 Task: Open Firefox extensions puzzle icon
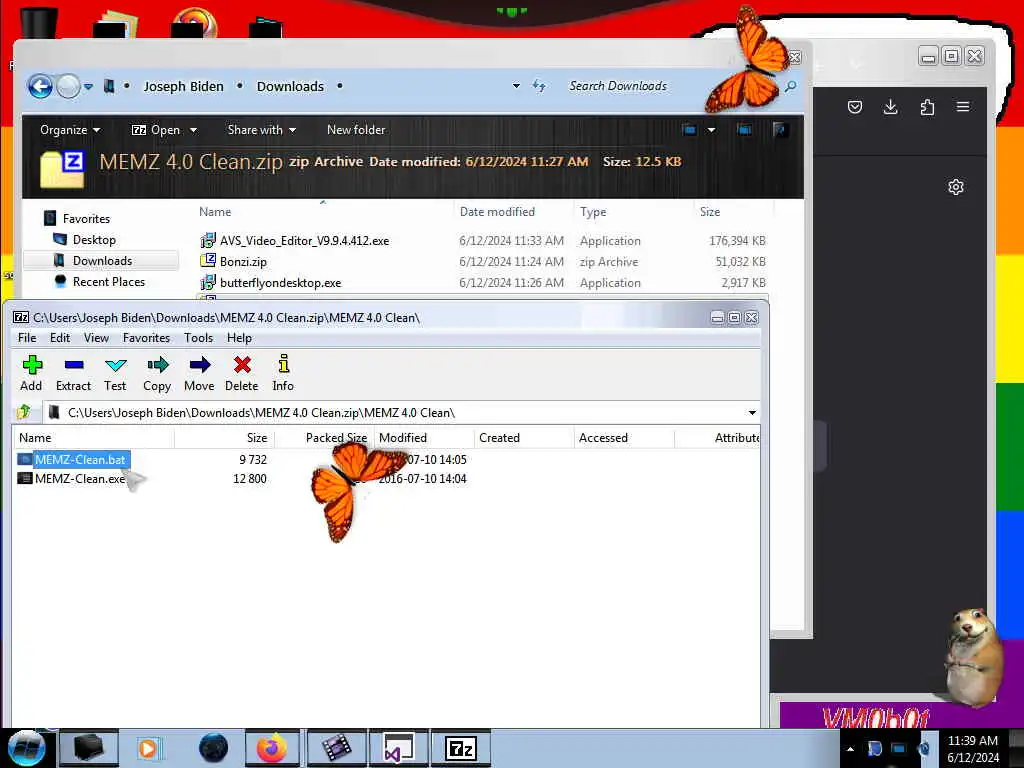coord(927,106)
